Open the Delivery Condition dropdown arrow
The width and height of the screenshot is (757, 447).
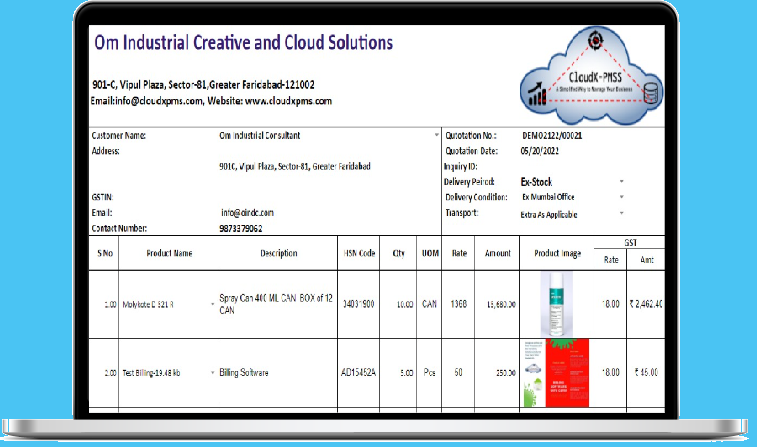pos(621,197)
